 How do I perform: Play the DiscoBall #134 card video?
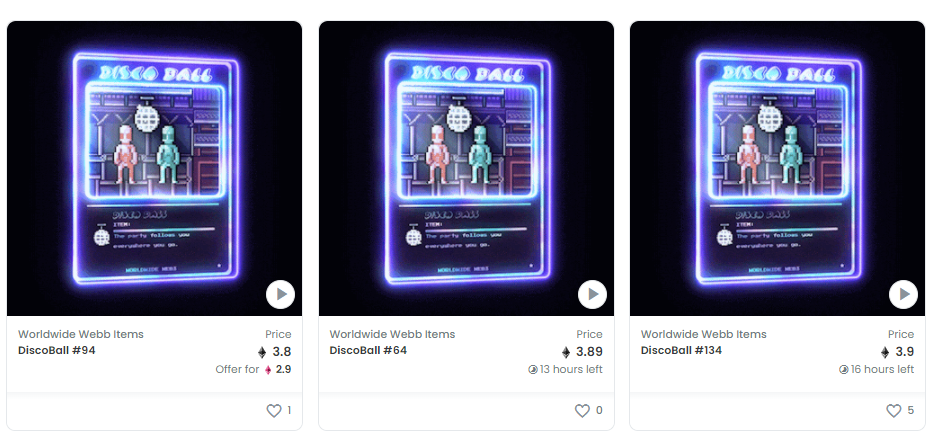pos(903,294)
